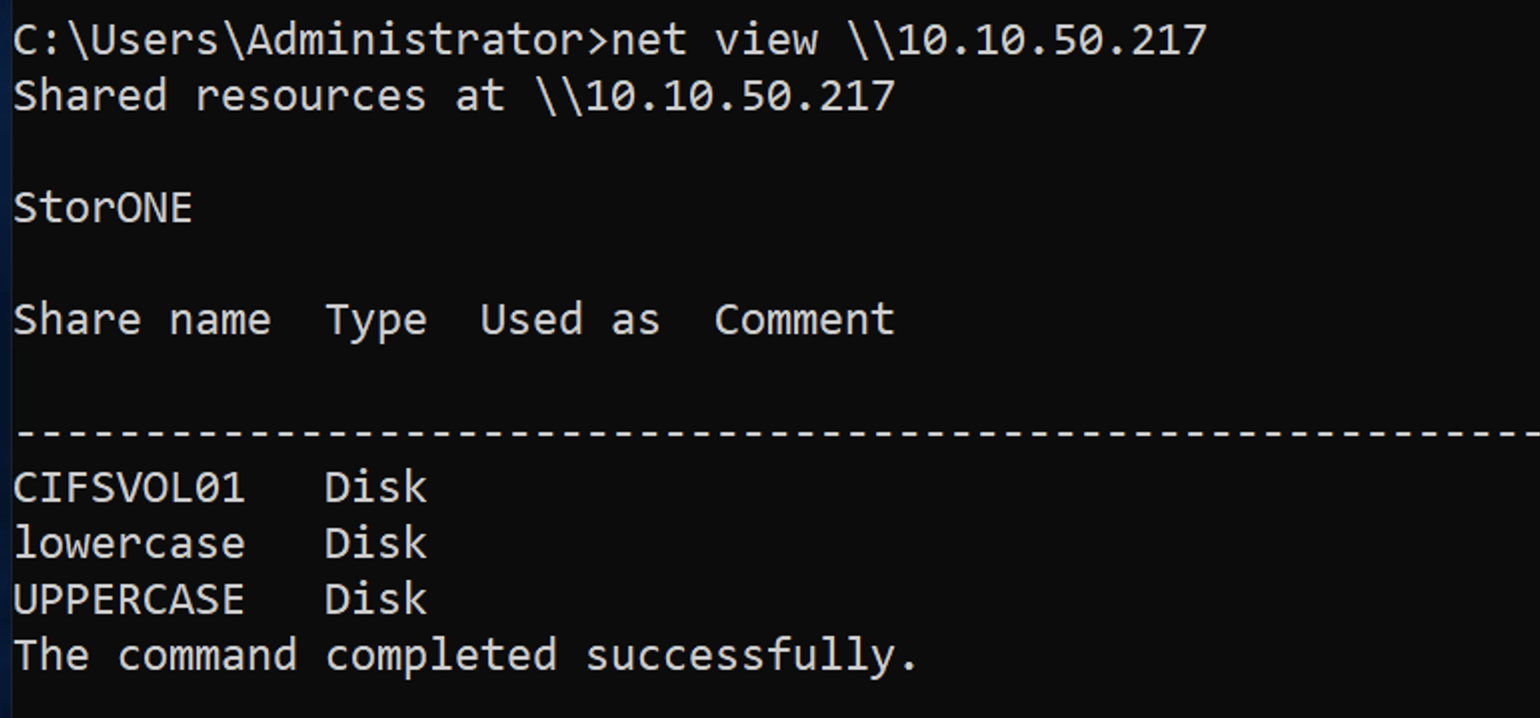Click the CIFSVOL01 share name
The image size is (1540, 718).
(x=129, y=487)
